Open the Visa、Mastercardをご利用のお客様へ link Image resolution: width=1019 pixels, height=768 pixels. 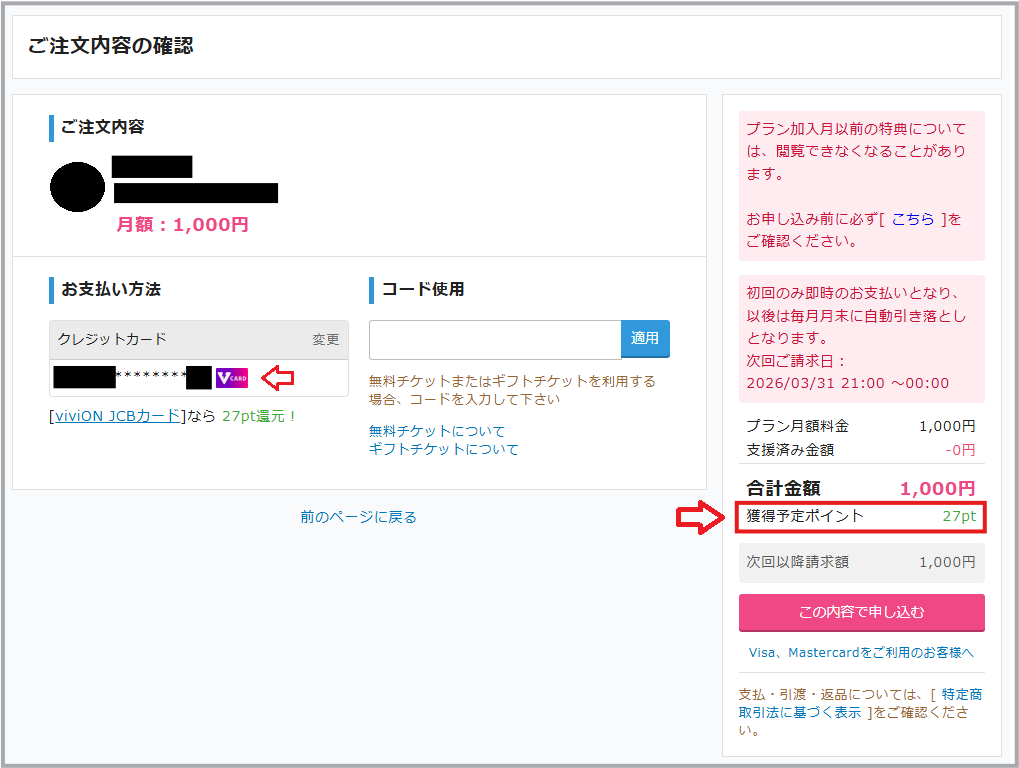[861, 652]
